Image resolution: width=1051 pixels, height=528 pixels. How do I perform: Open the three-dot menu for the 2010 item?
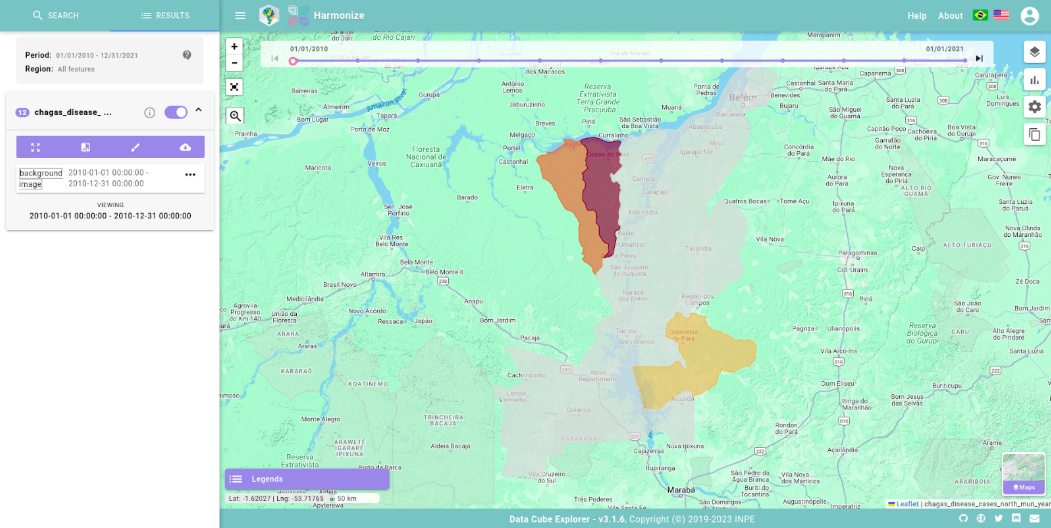tap(190, 175)
